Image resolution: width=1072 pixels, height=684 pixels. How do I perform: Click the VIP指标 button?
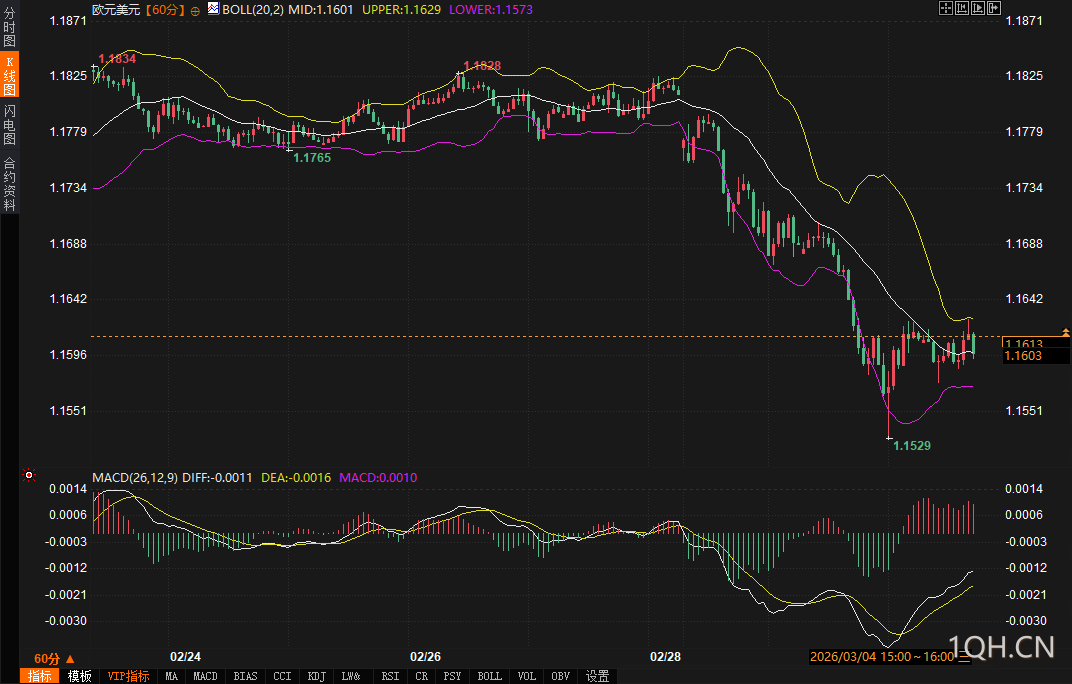(x=128, y=676)
